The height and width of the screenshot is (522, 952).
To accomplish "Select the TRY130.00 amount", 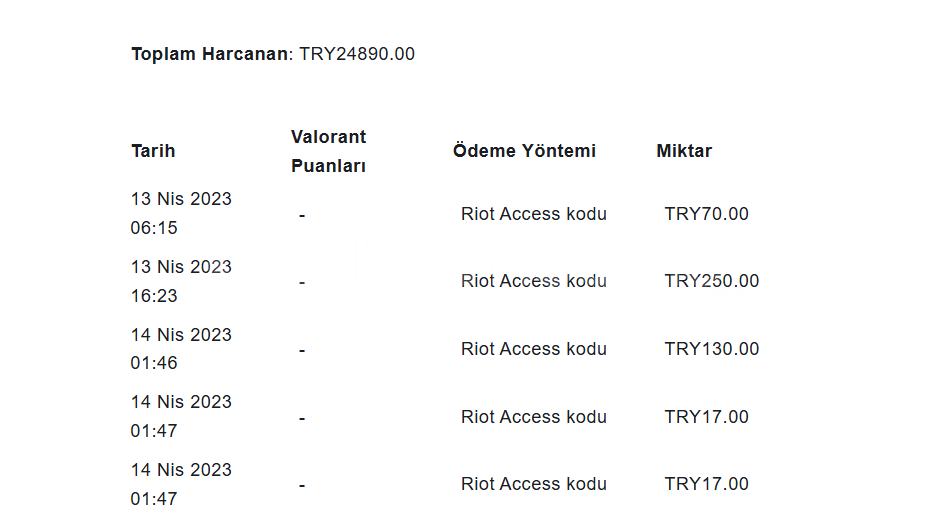I will click(x=712, y=349).
